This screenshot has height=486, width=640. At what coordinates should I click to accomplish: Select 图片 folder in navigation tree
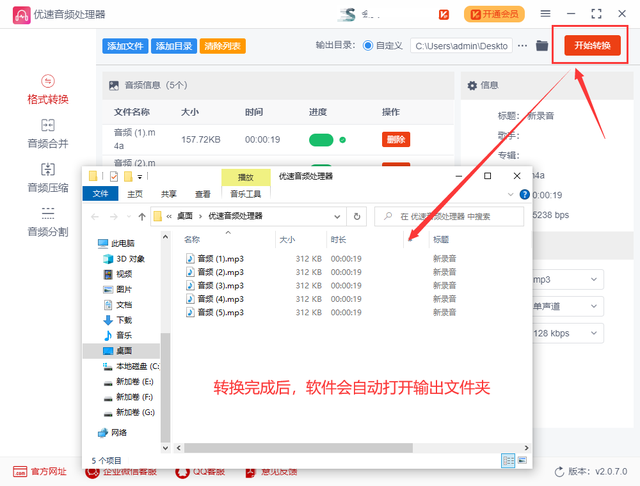[x=118, y=289]
